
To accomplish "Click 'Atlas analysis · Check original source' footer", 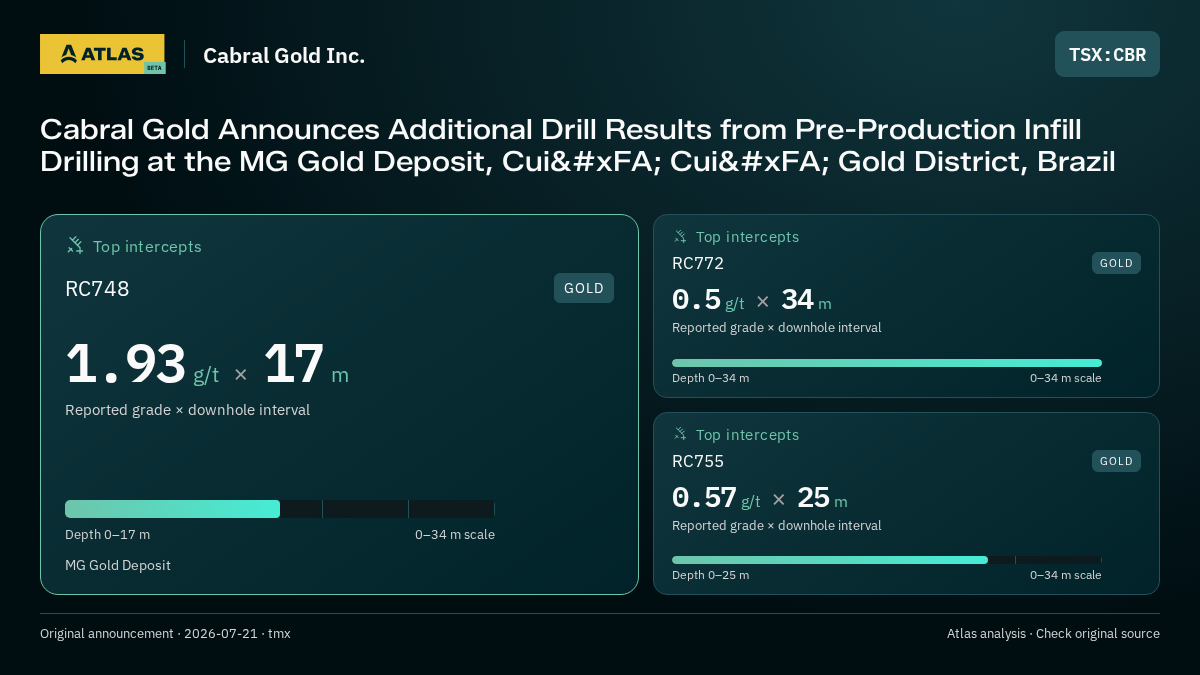I will tap(1053, 633).
